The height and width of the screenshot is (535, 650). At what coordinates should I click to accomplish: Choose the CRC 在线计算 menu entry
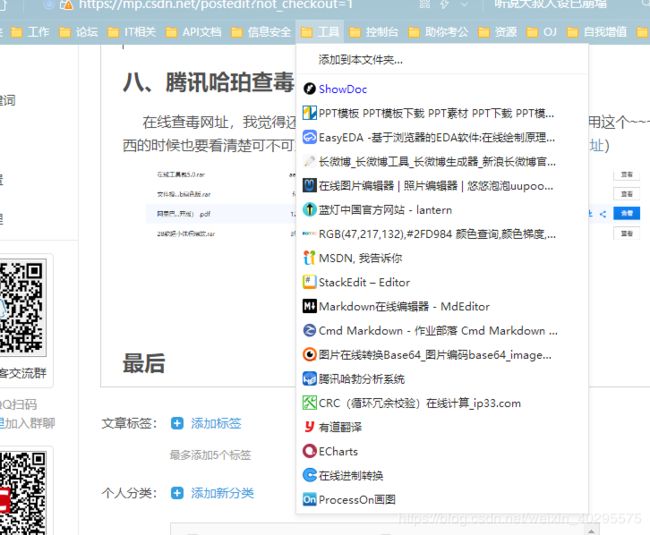coord(419,403)
